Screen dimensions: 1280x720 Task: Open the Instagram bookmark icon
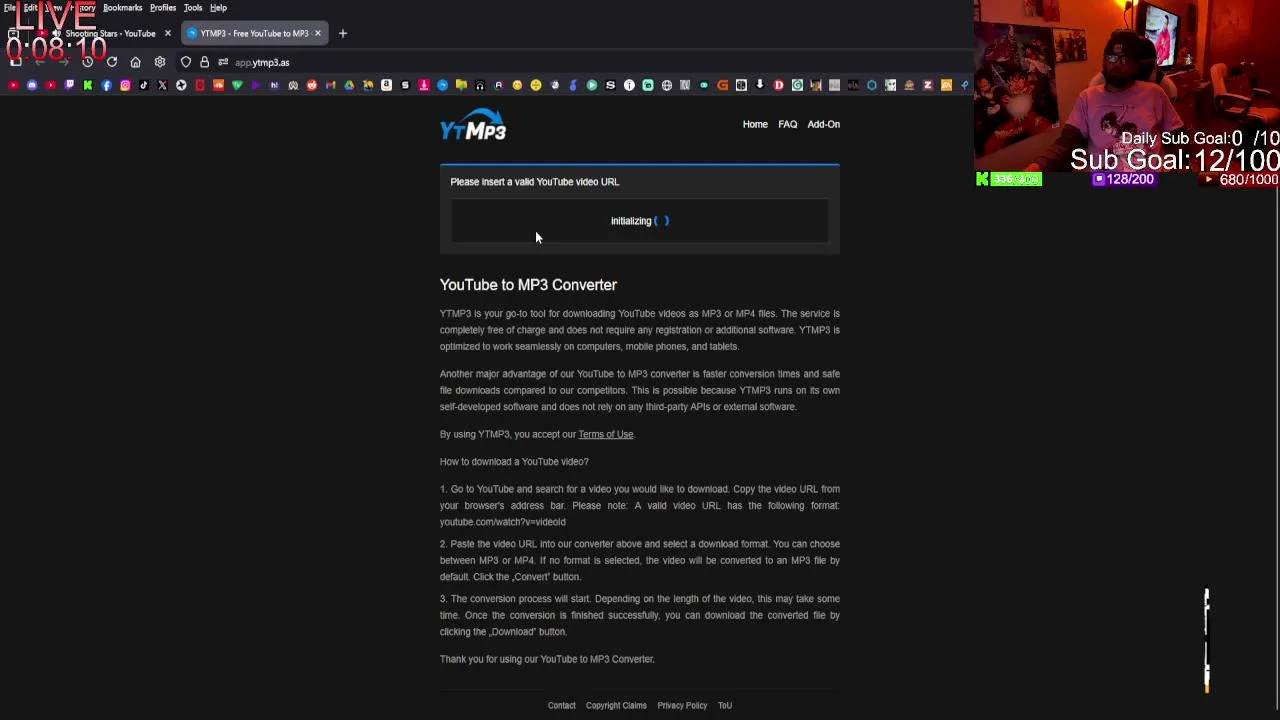[125, 85]
